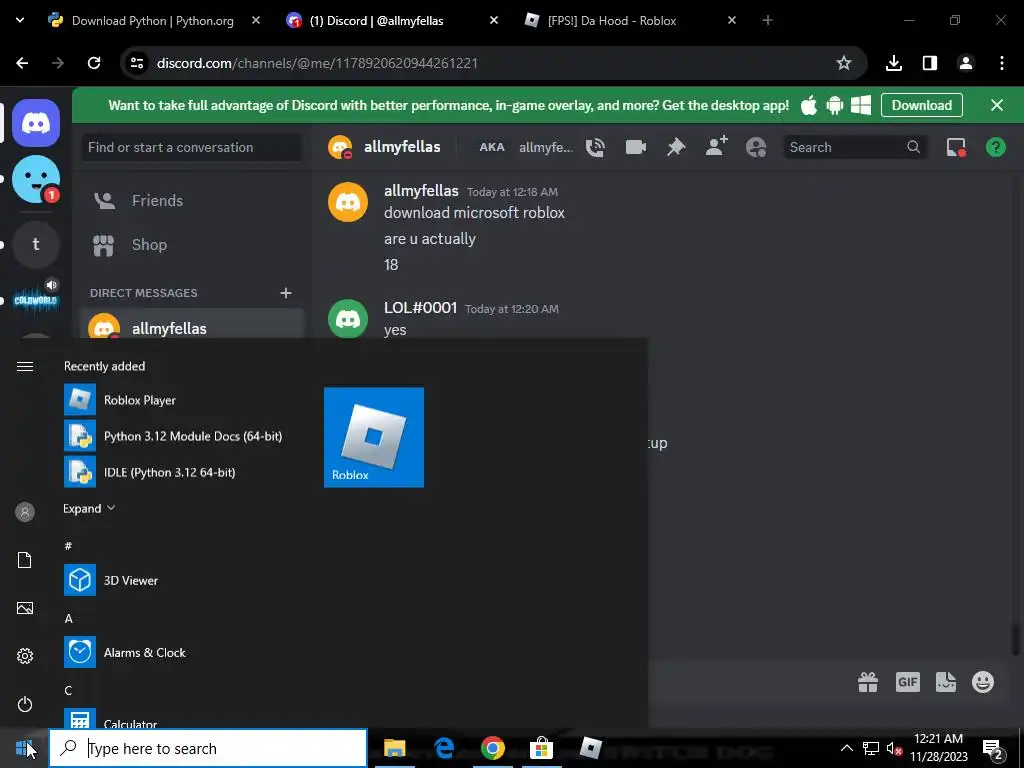Screen dimensions: 1024x768
Task: Open Power options in Start menu
Action: click(25, 704)
